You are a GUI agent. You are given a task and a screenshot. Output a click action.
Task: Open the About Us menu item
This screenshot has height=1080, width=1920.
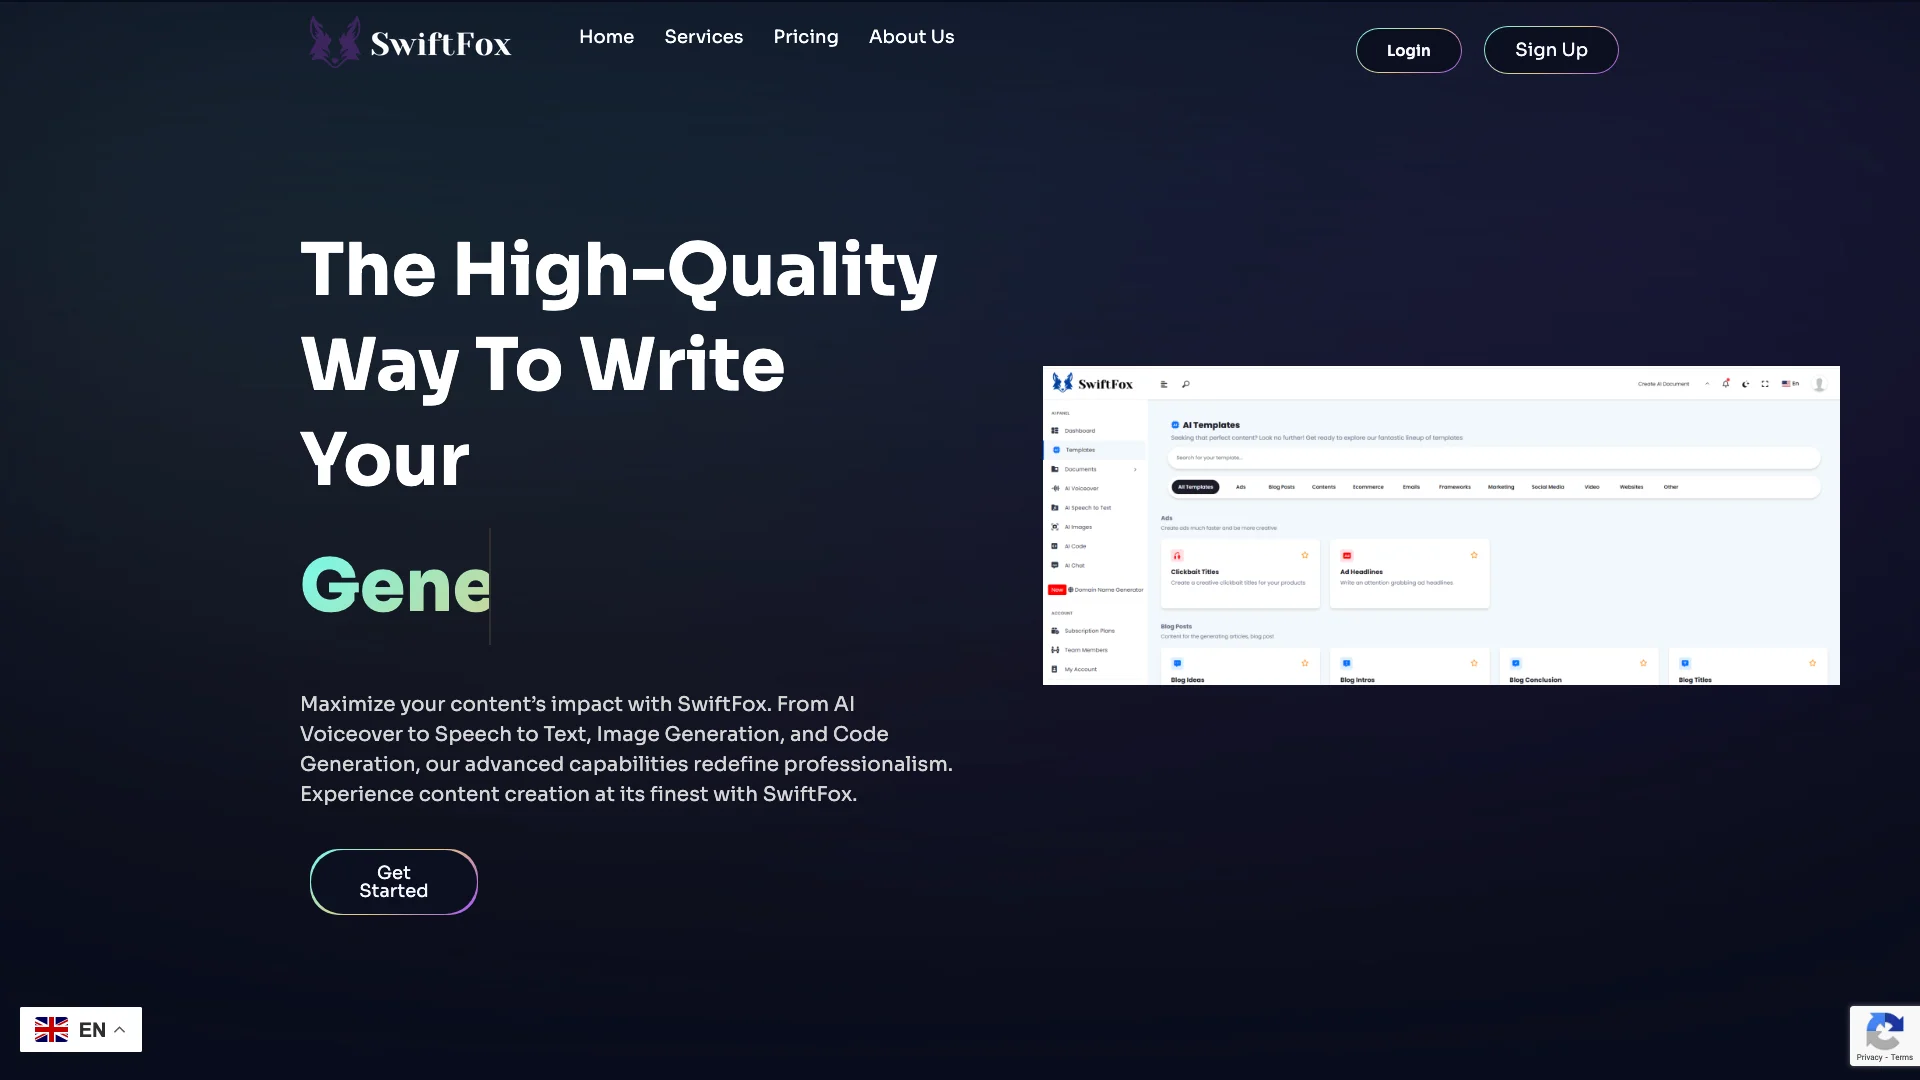coord(911,36)
